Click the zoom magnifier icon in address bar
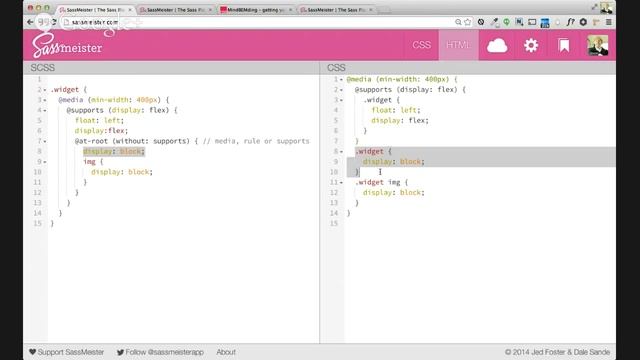Image resolution: width=640 pixels, height=360 pixels. 458,22
